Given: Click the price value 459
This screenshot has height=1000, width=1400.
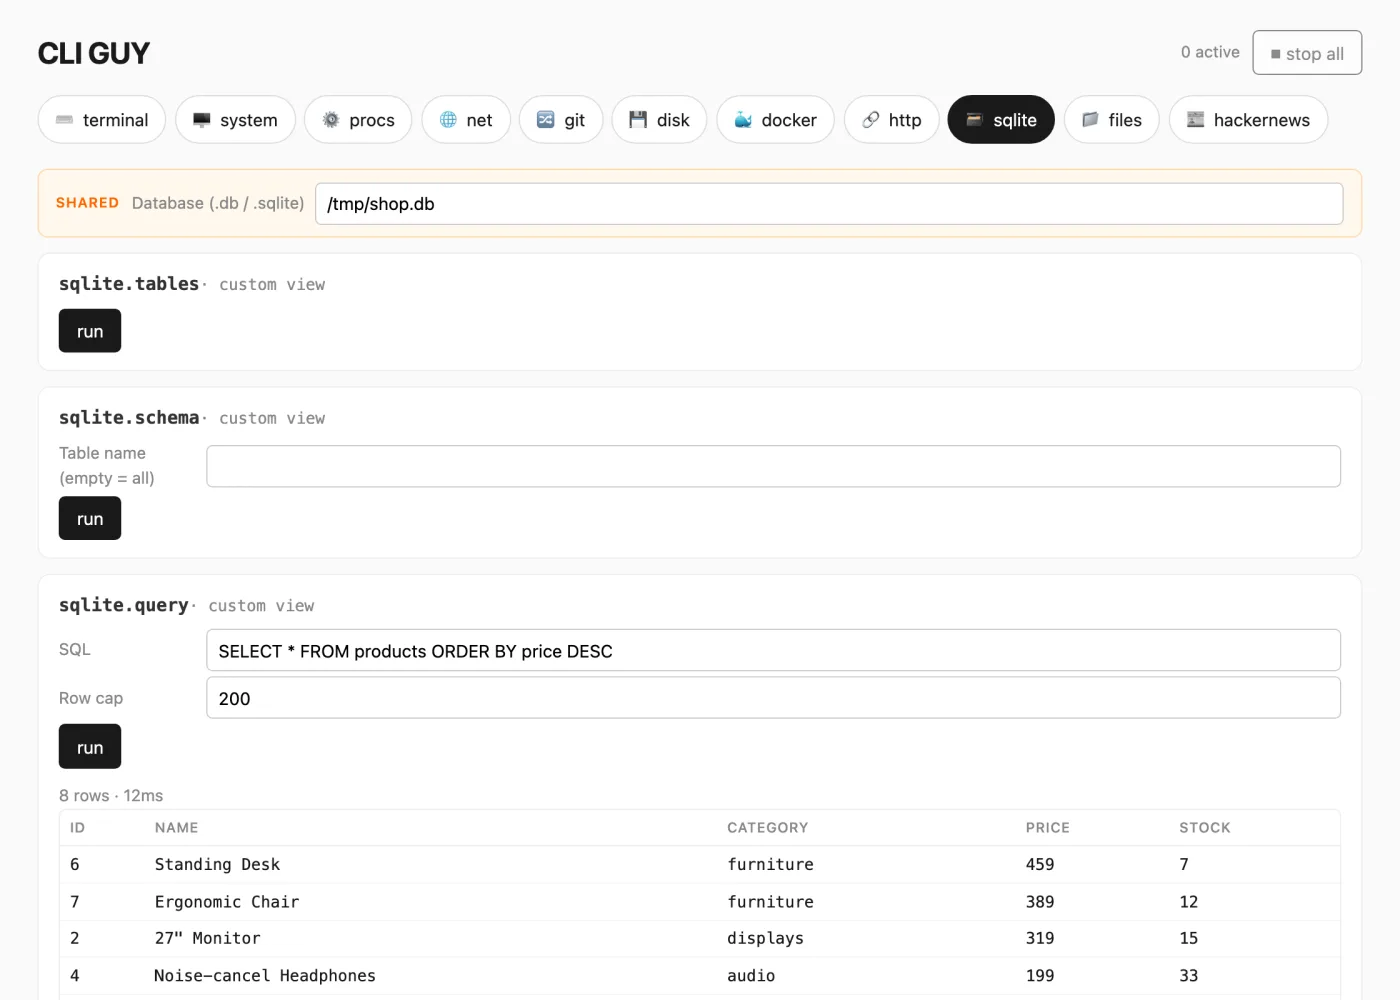Looking at the screenshot, I should click(1040, 864).
